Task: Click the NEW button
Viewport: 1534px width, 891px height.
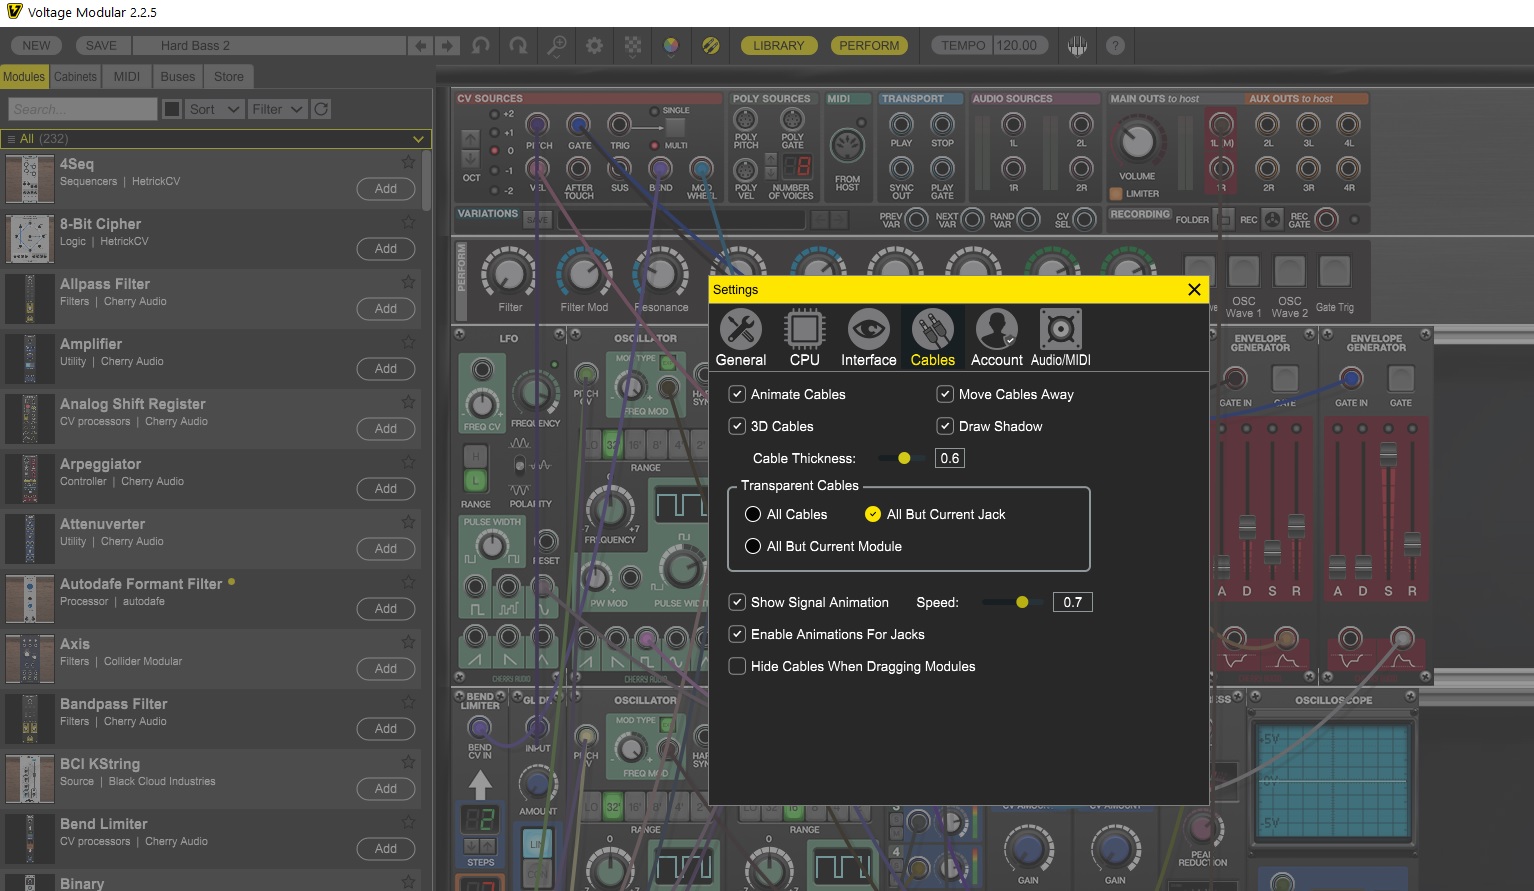Action: 36,46
